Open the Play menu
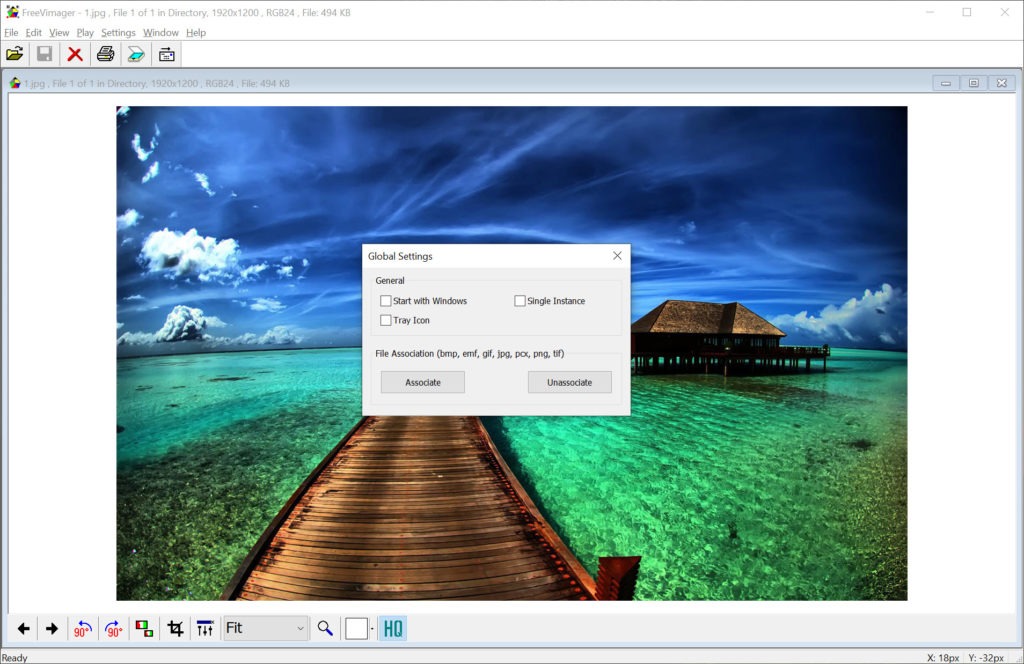 [85, 33]
